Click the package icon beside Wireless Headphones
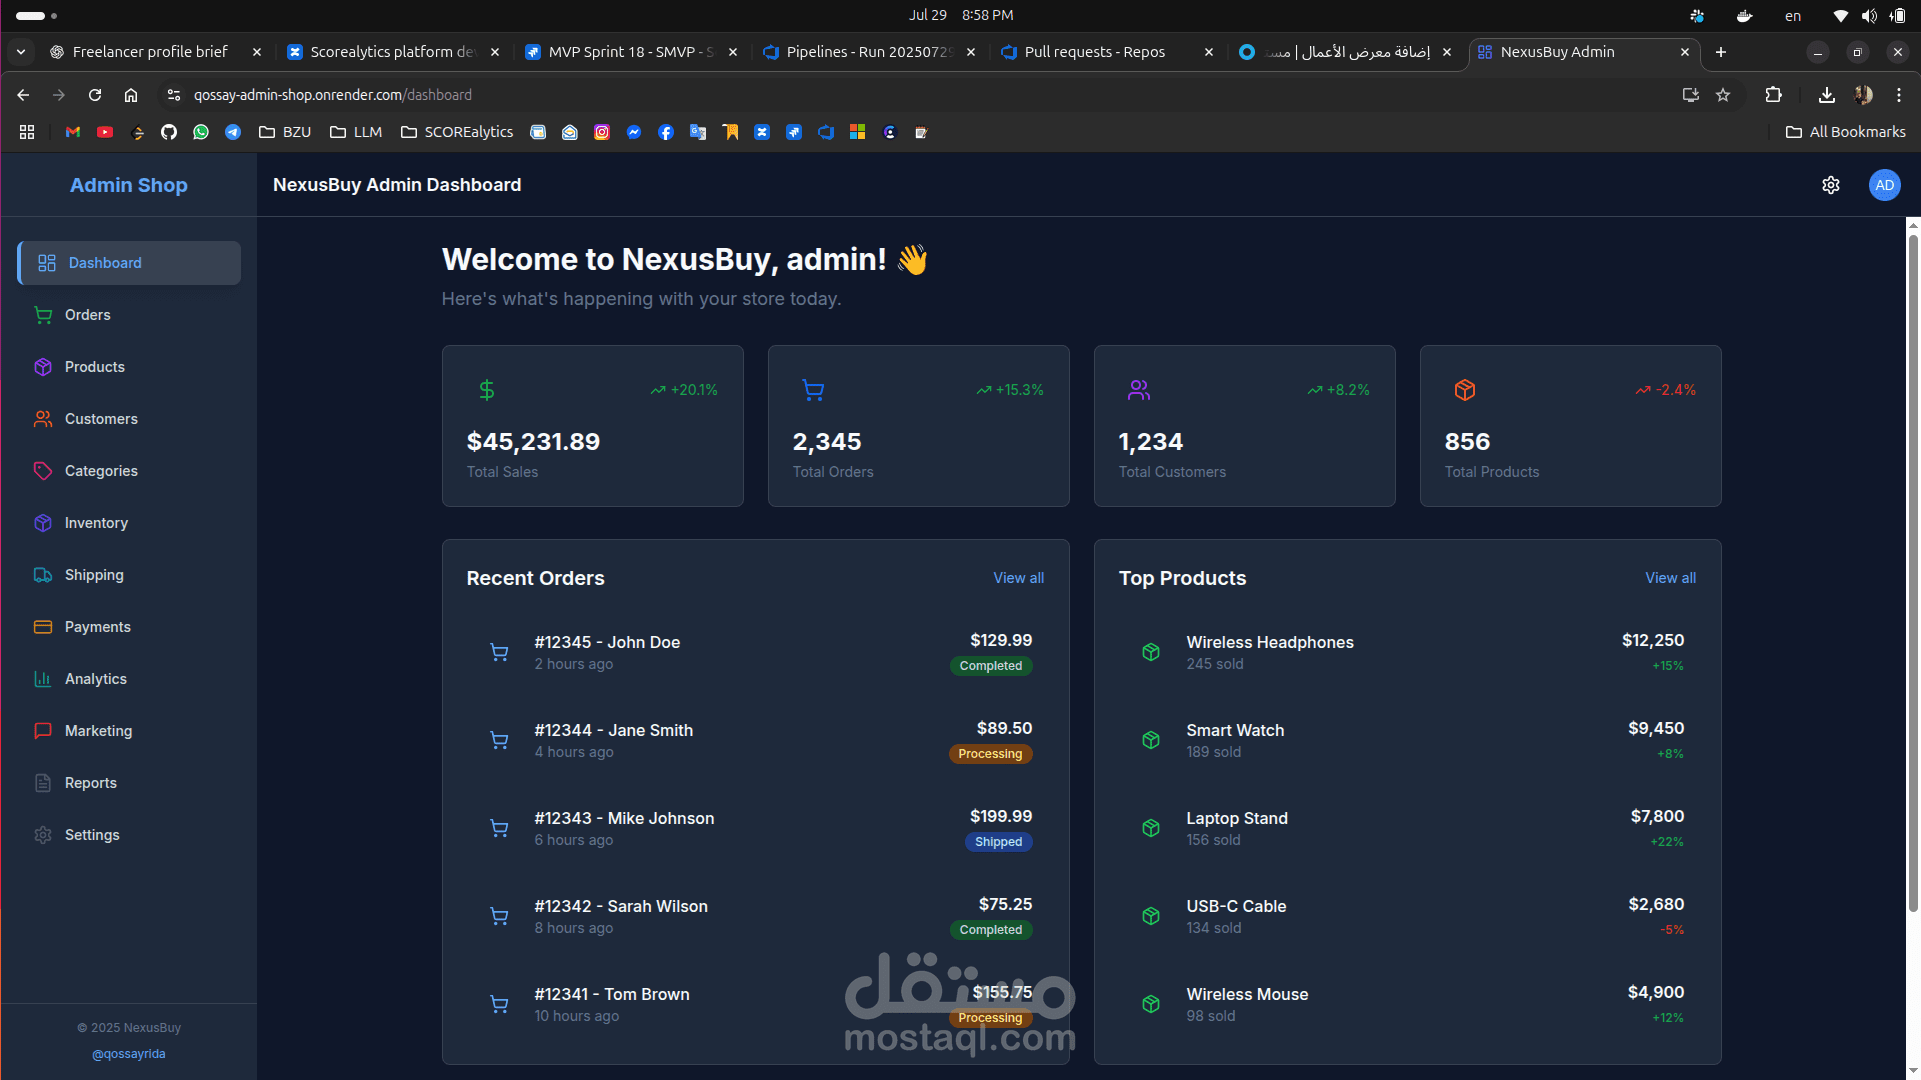1921x1080 pixels. [1151, 653]
